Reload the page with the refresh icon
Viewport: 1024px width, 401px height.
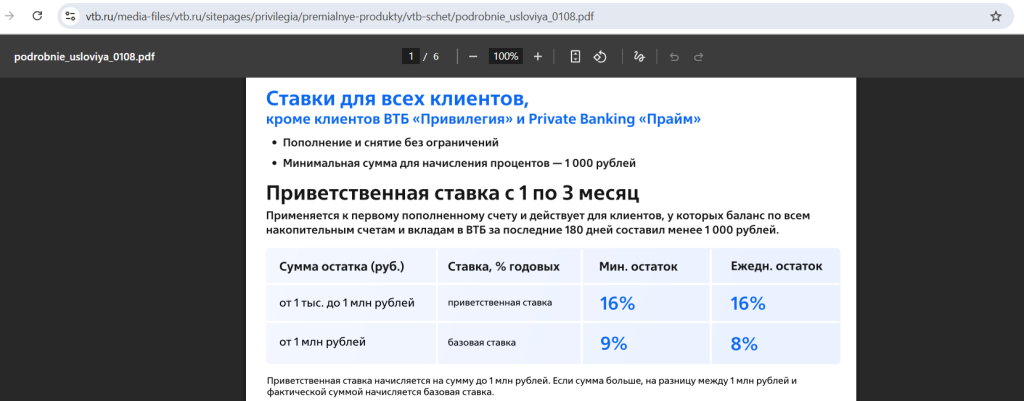pyautogui.click(x=37, y=16)
